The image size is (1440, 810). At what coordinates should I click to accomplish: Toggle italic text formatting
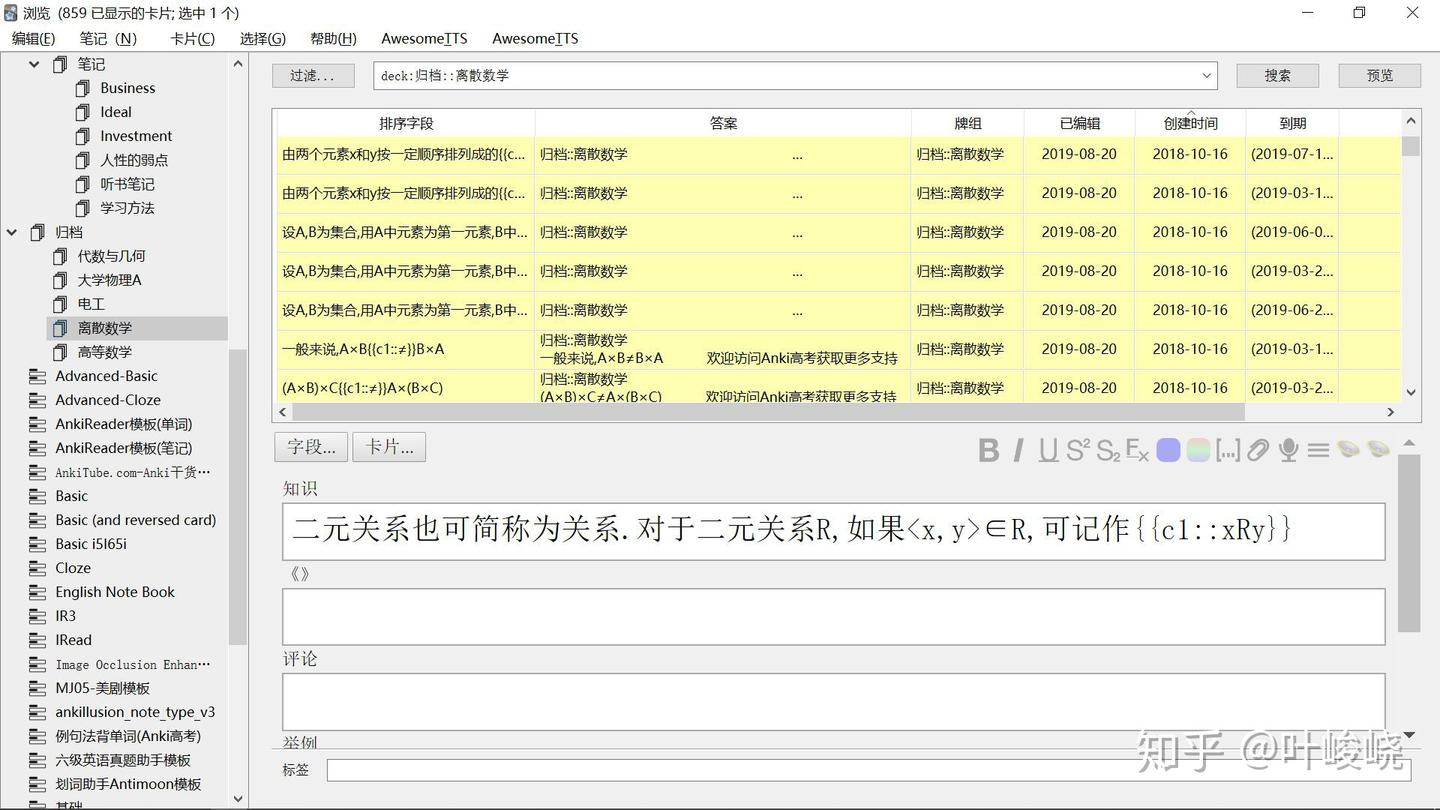(x=1018, y=451)
